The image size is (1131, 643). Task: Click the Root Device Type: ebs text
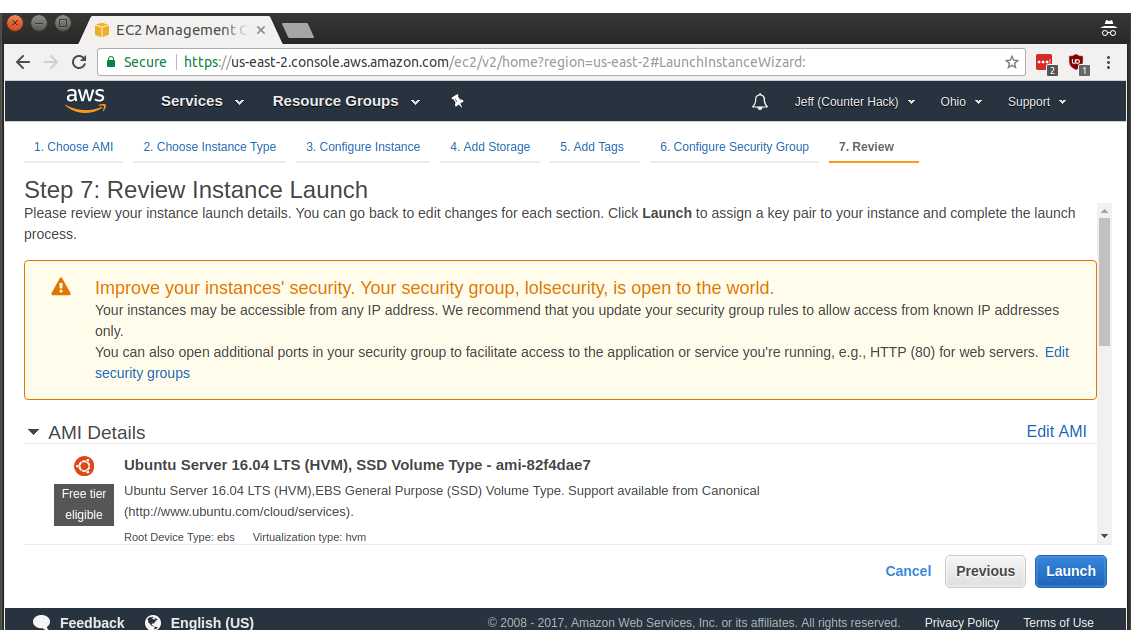179,537
